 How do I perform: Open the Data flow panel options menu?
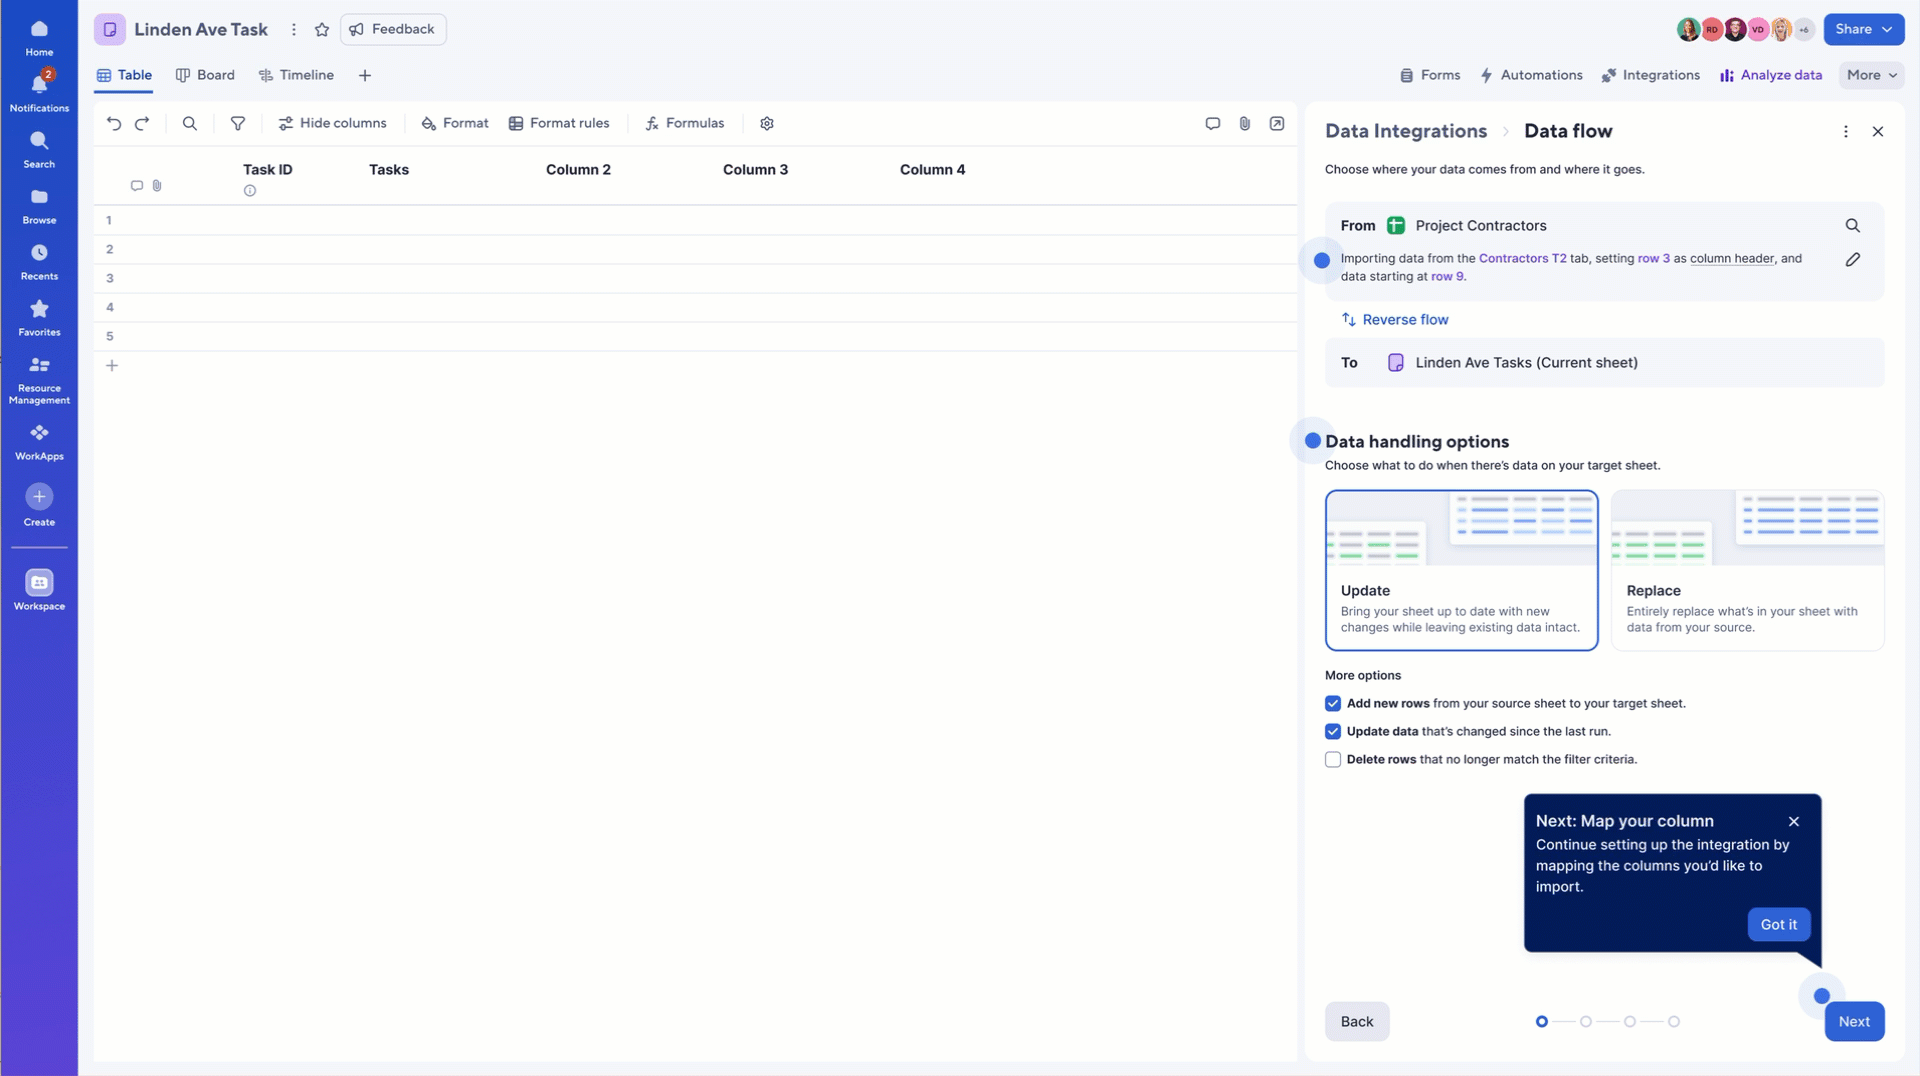point(1845,132)
